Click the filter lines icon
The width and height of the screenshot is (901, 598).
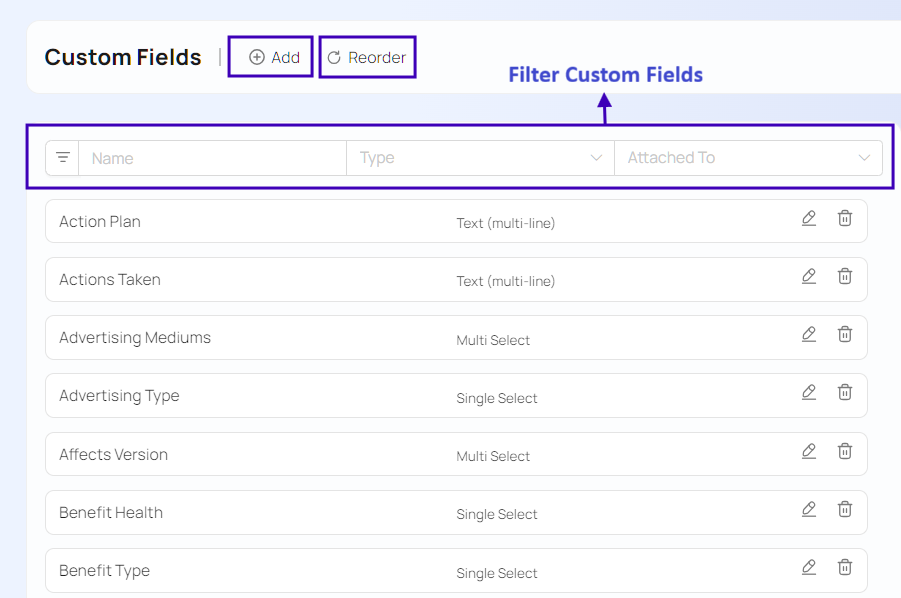pyautogui.click(x=63, y=158)
